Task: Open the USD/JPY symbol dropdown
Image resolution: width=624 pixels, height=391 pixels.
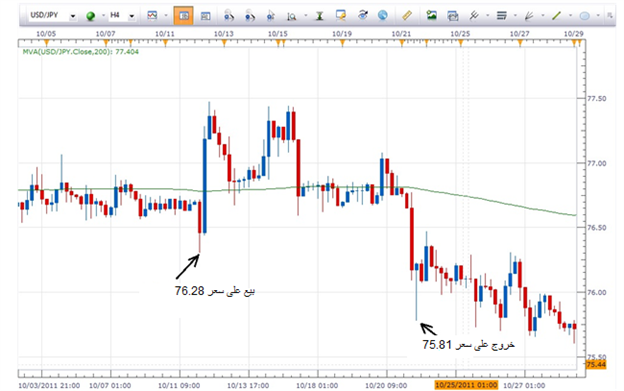Action: click(x=73, y=16)
